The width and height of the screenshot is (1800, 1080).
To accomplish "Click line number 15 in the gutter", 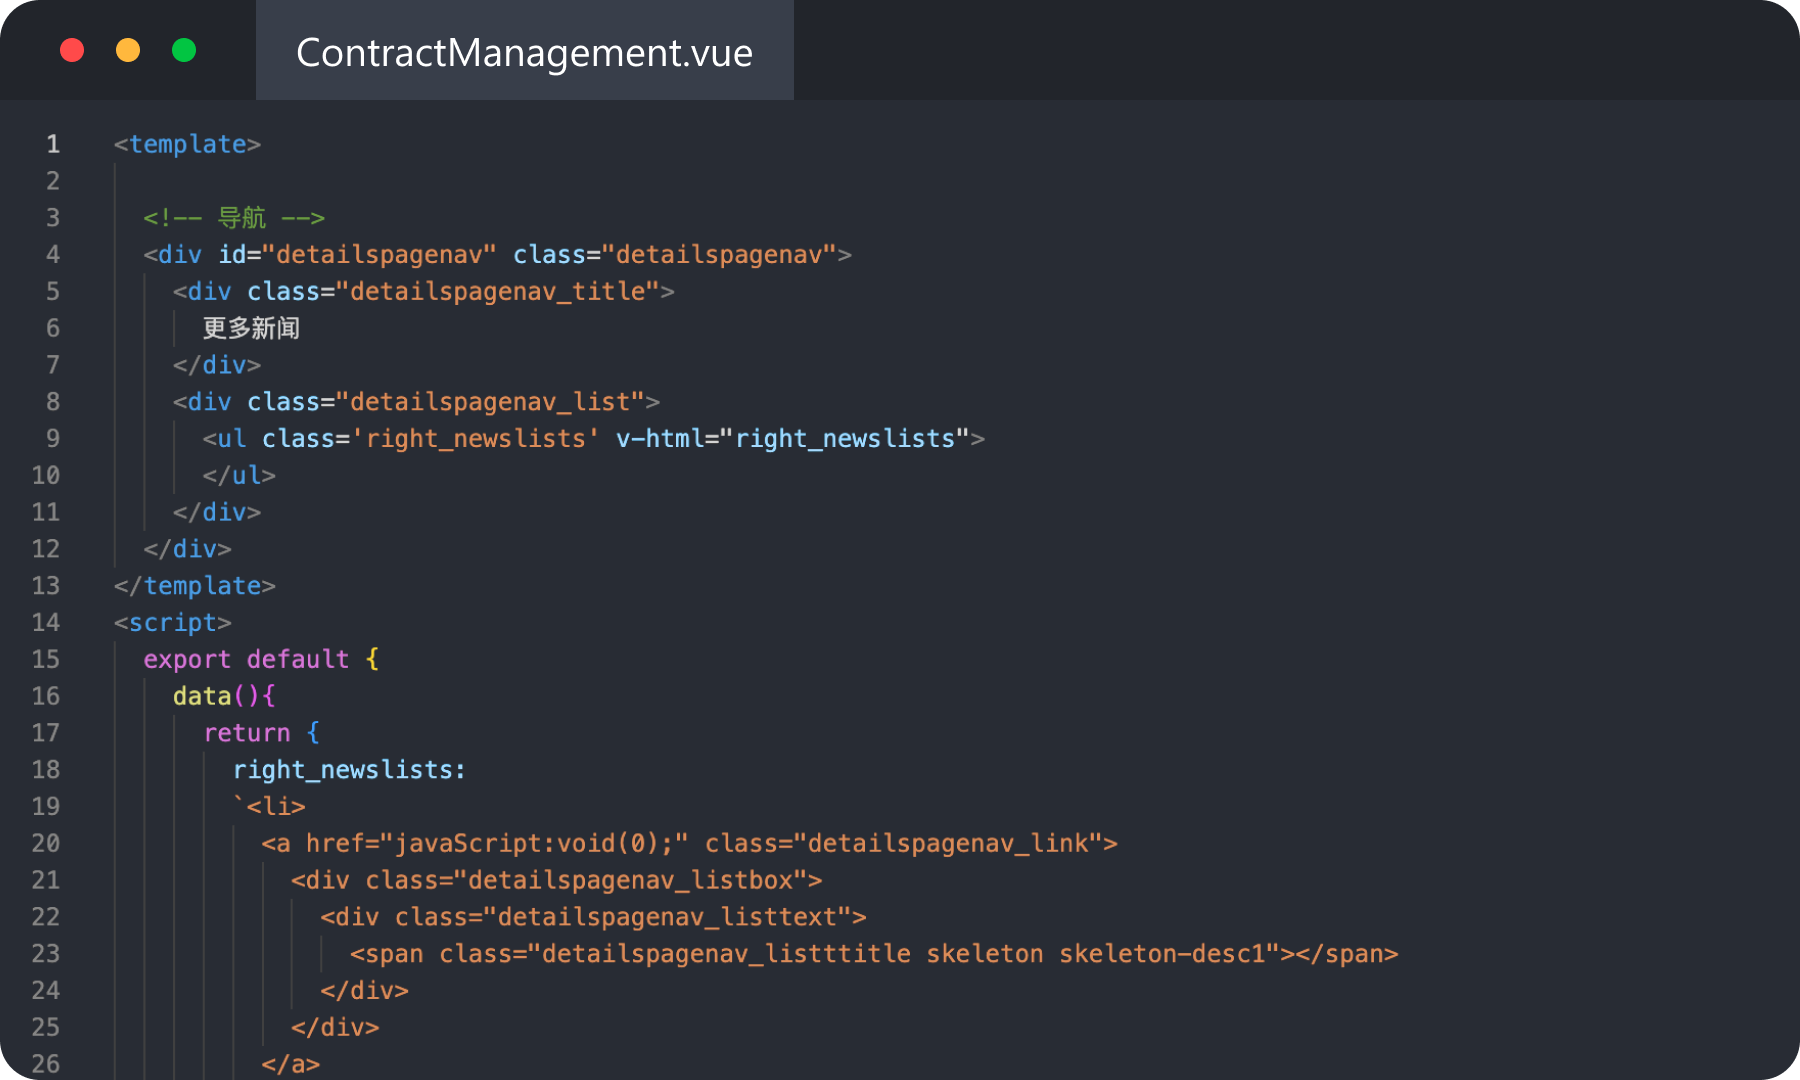I will [x=46, y=659].
